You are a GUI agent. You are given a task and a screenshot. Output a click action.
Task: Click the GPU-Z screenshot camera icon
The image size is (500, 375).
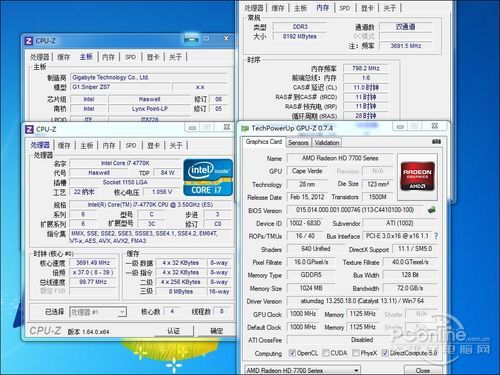coord(436,142)
